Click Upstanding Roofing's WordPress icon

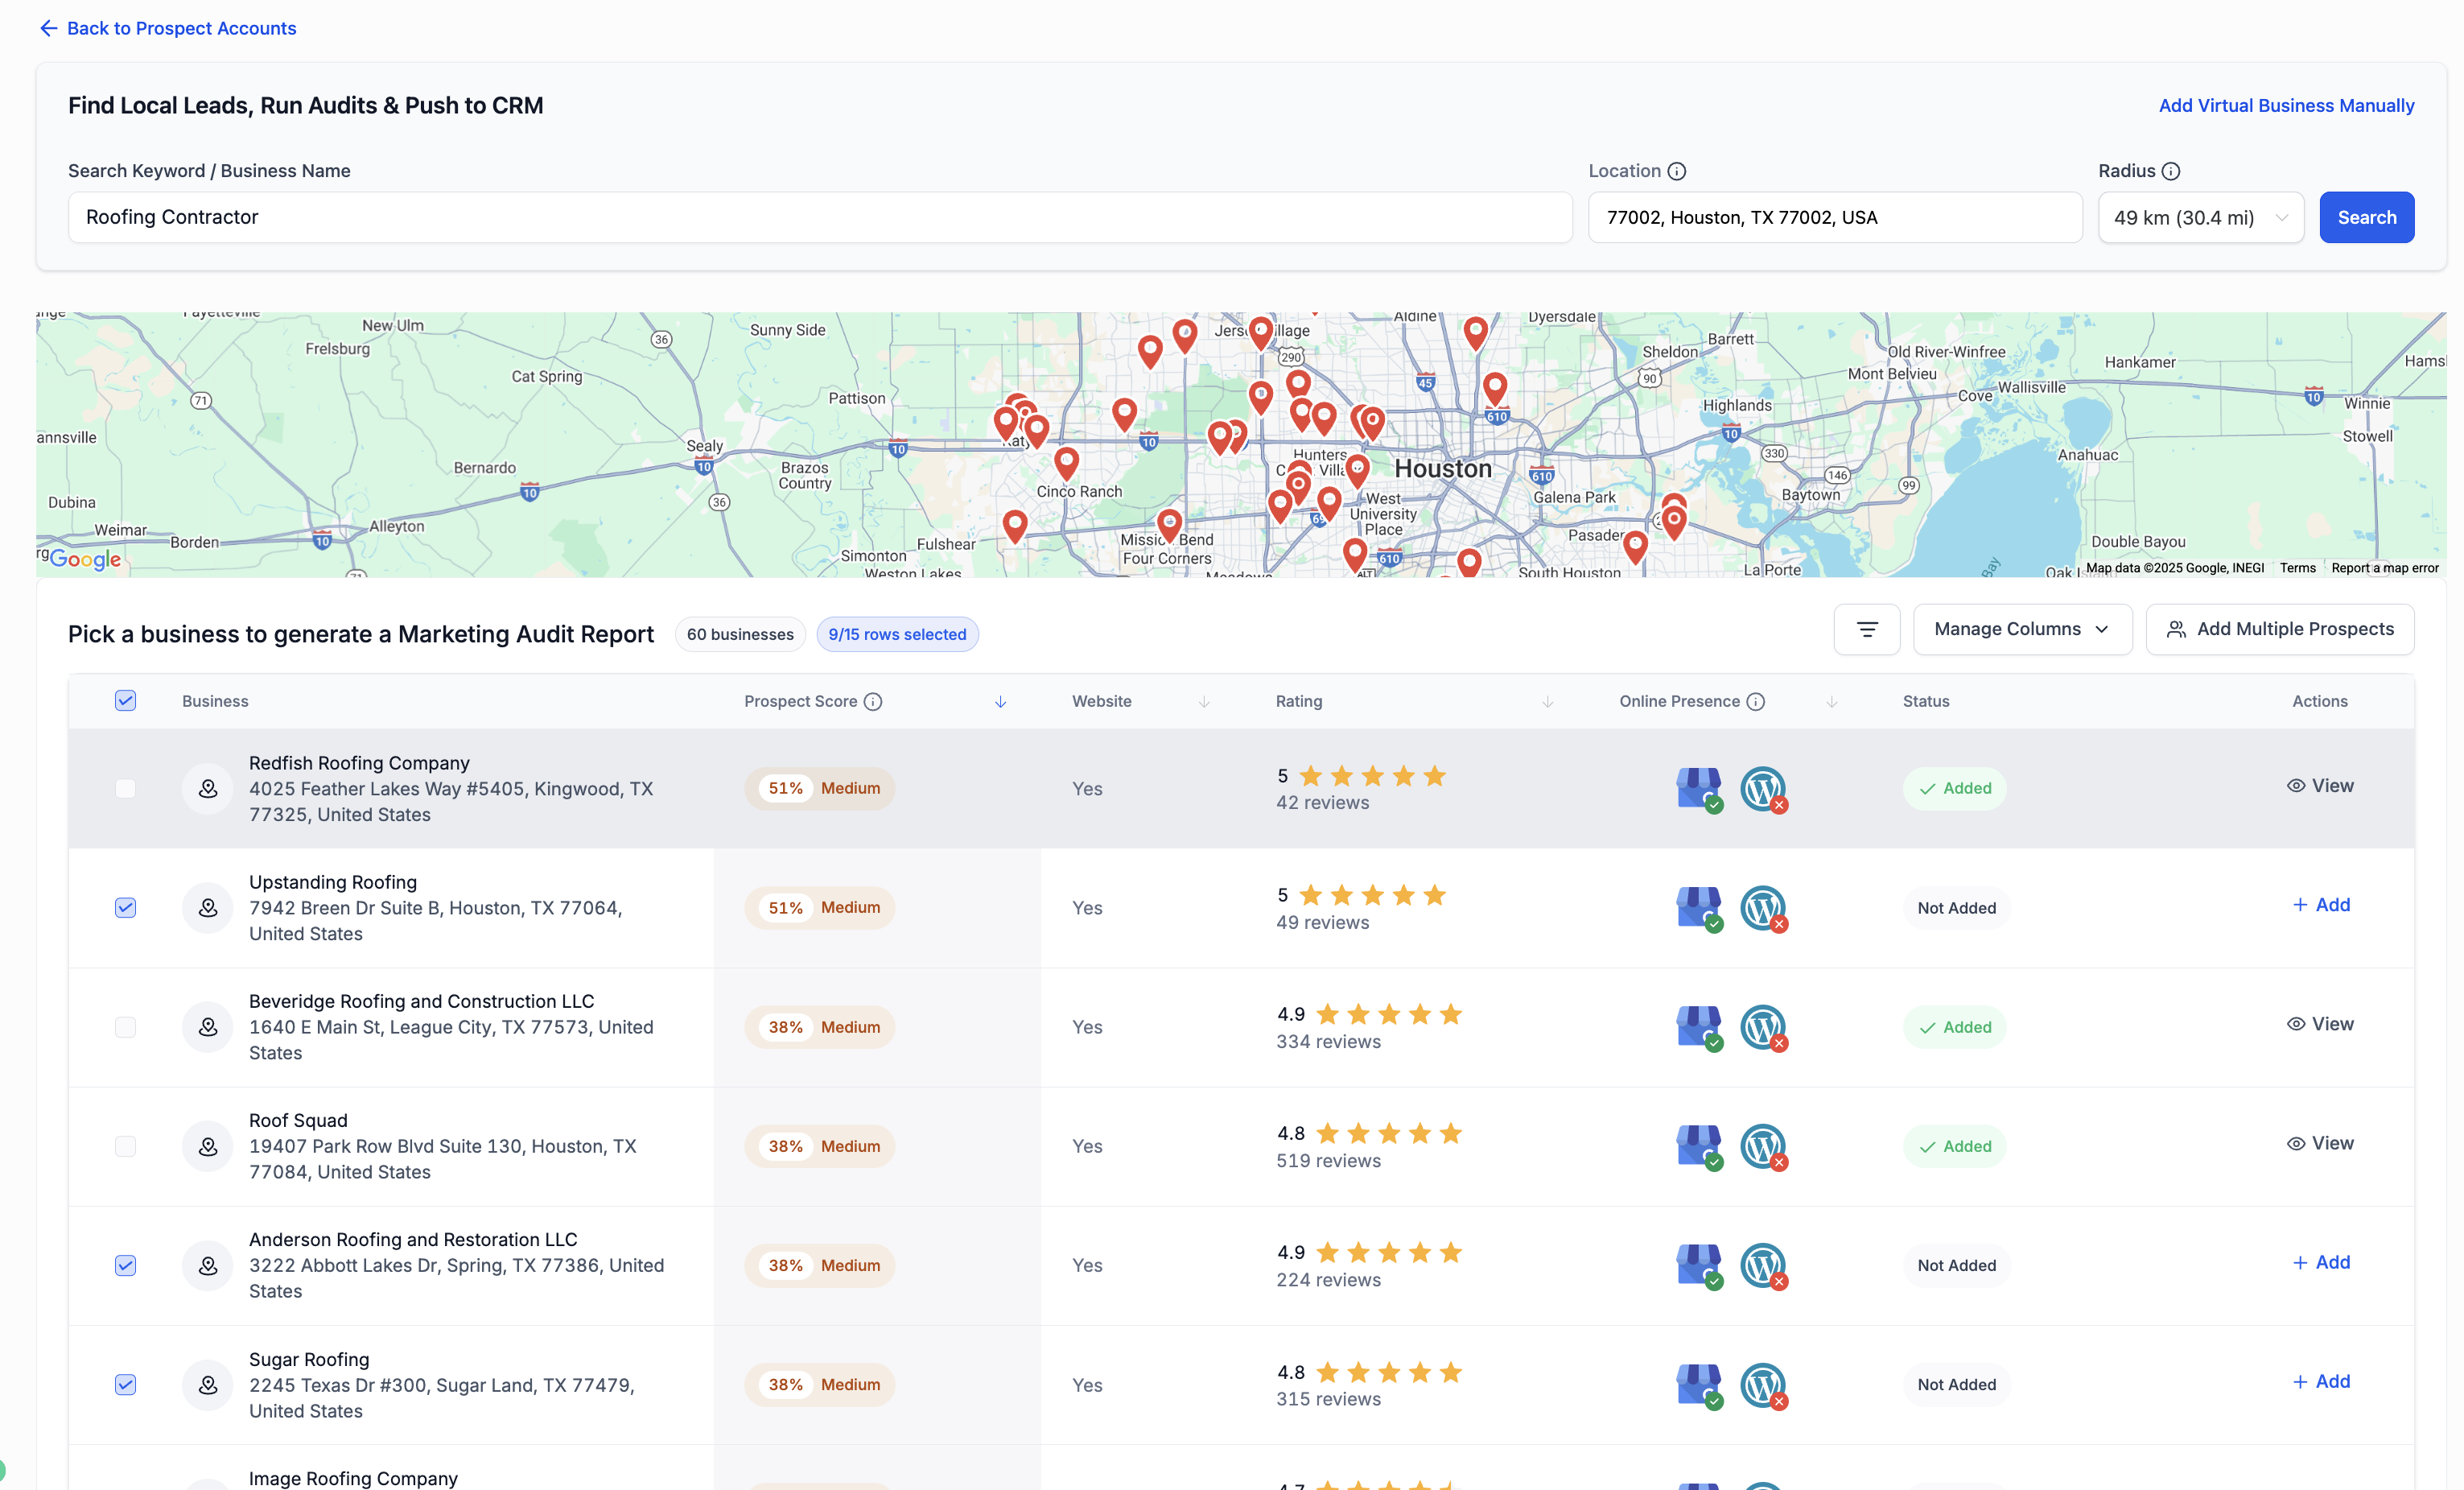[1762, 907]
